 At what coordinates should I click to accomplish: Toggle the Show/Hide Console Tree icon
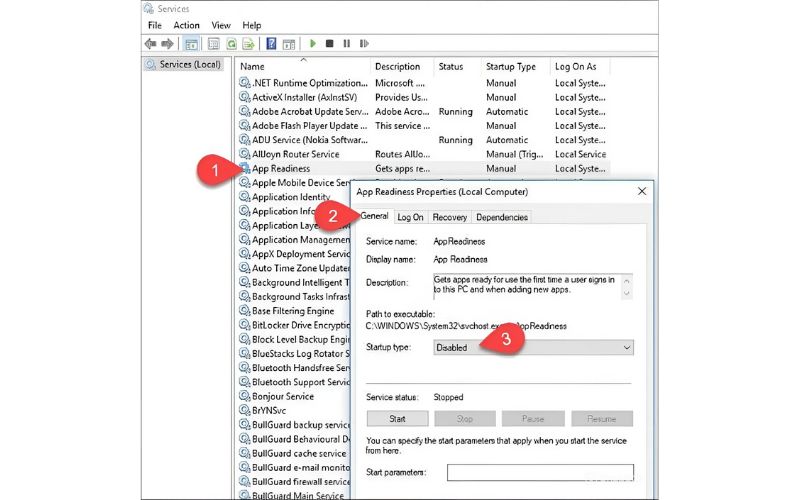pos(191,44)
